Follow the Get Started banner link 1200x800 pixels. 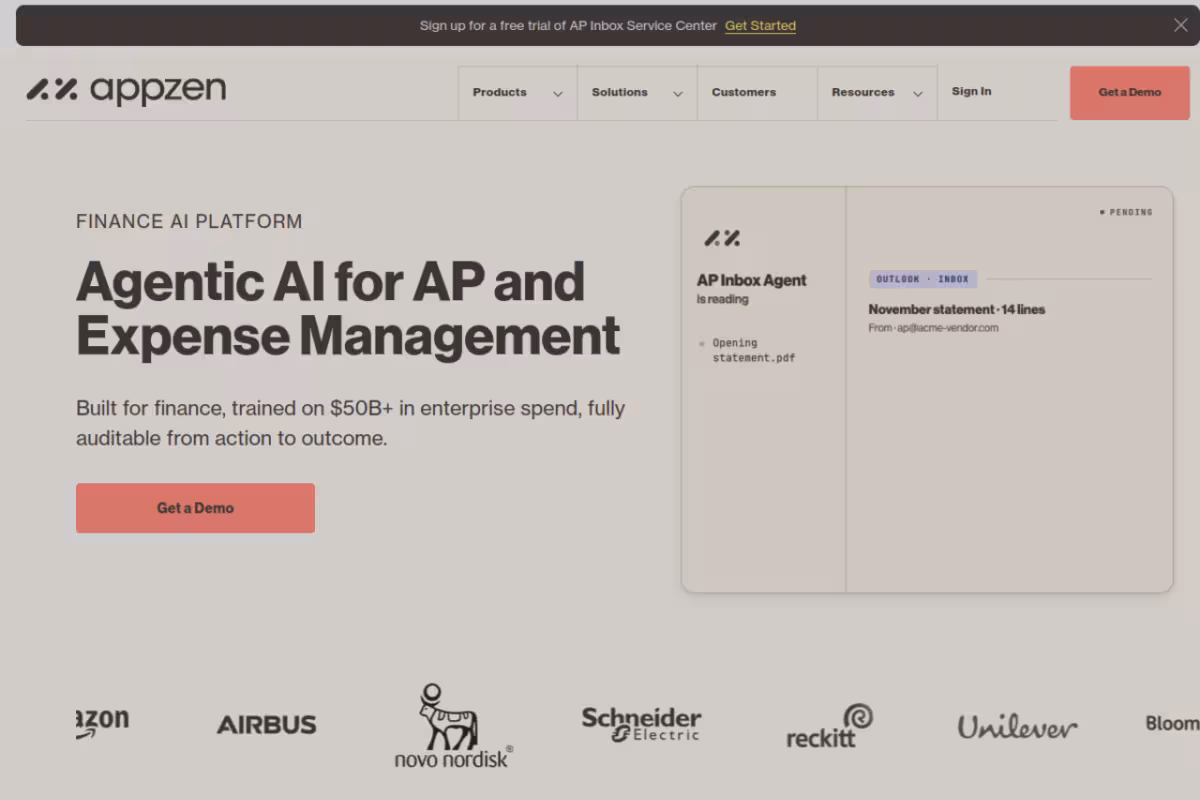760,26
